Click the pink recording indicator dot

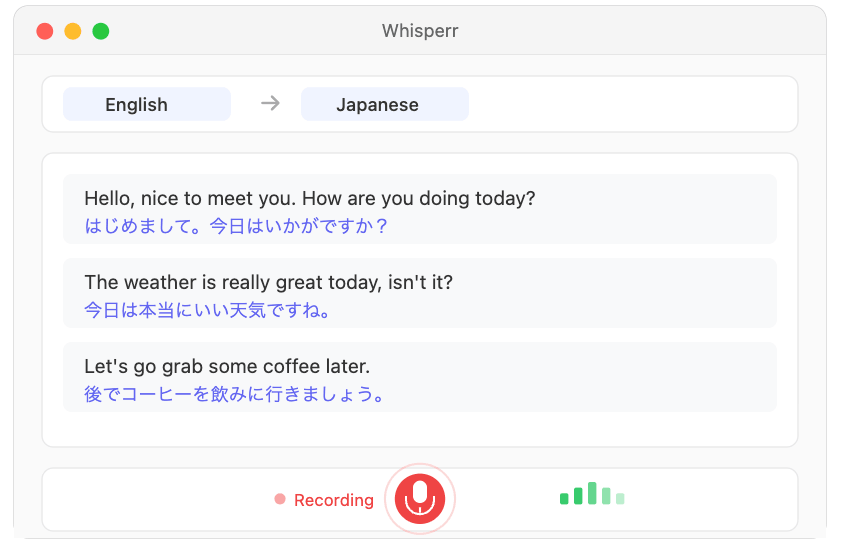(x=280, y=499)
